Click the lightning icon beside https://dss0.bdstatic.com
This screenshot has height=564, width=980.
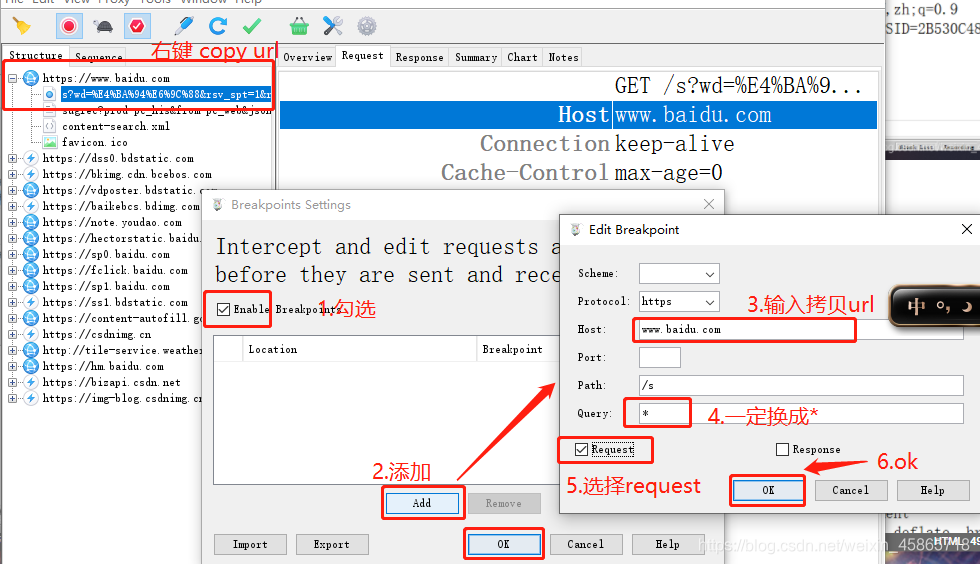[31, 158]
